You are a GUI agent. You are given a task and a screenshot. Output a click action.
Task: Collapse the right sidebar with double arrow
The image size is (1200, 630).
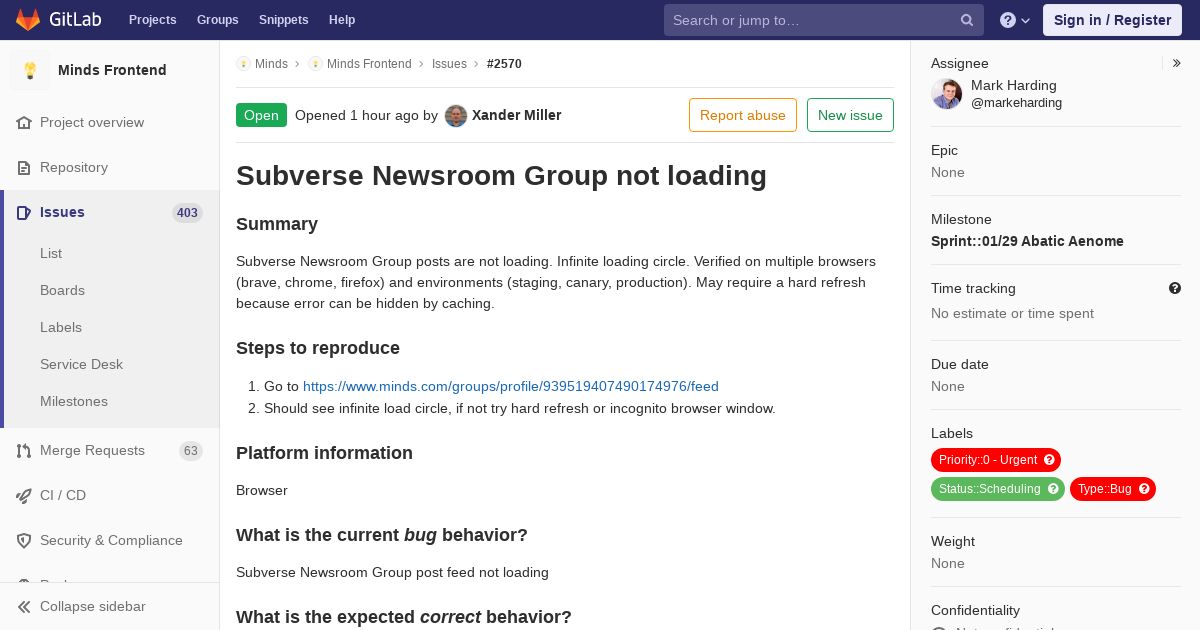click(x=1177, y=63)
